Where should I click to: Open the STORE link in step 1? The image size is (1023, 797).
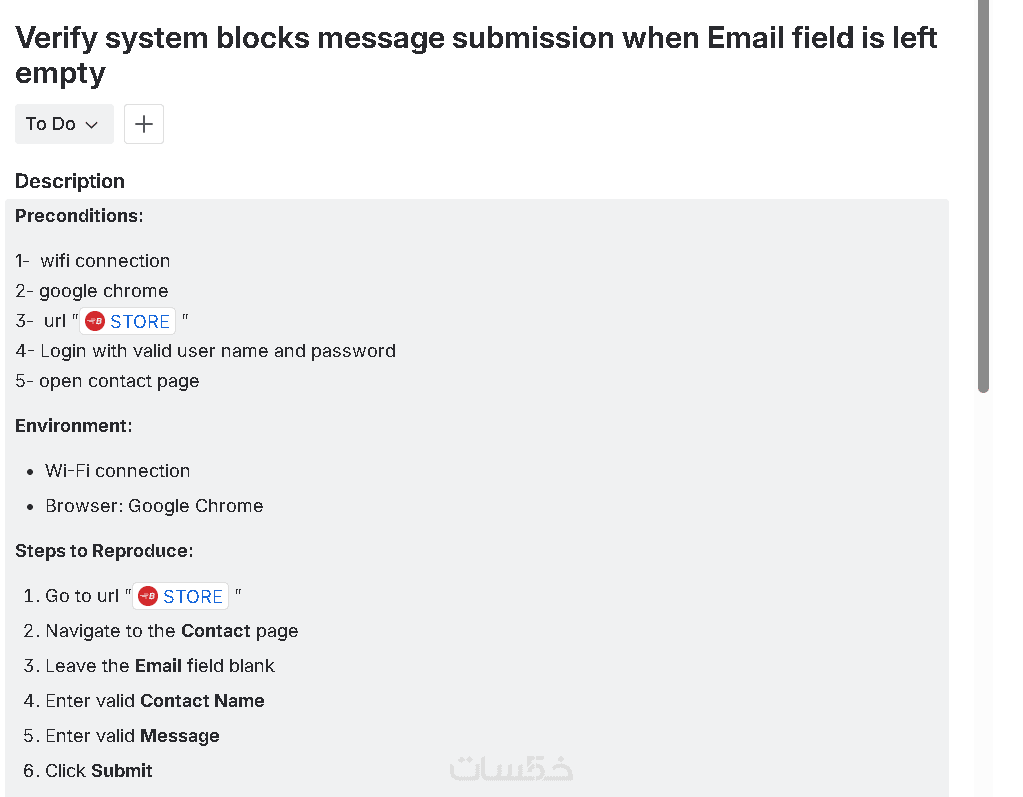[192, 596]
